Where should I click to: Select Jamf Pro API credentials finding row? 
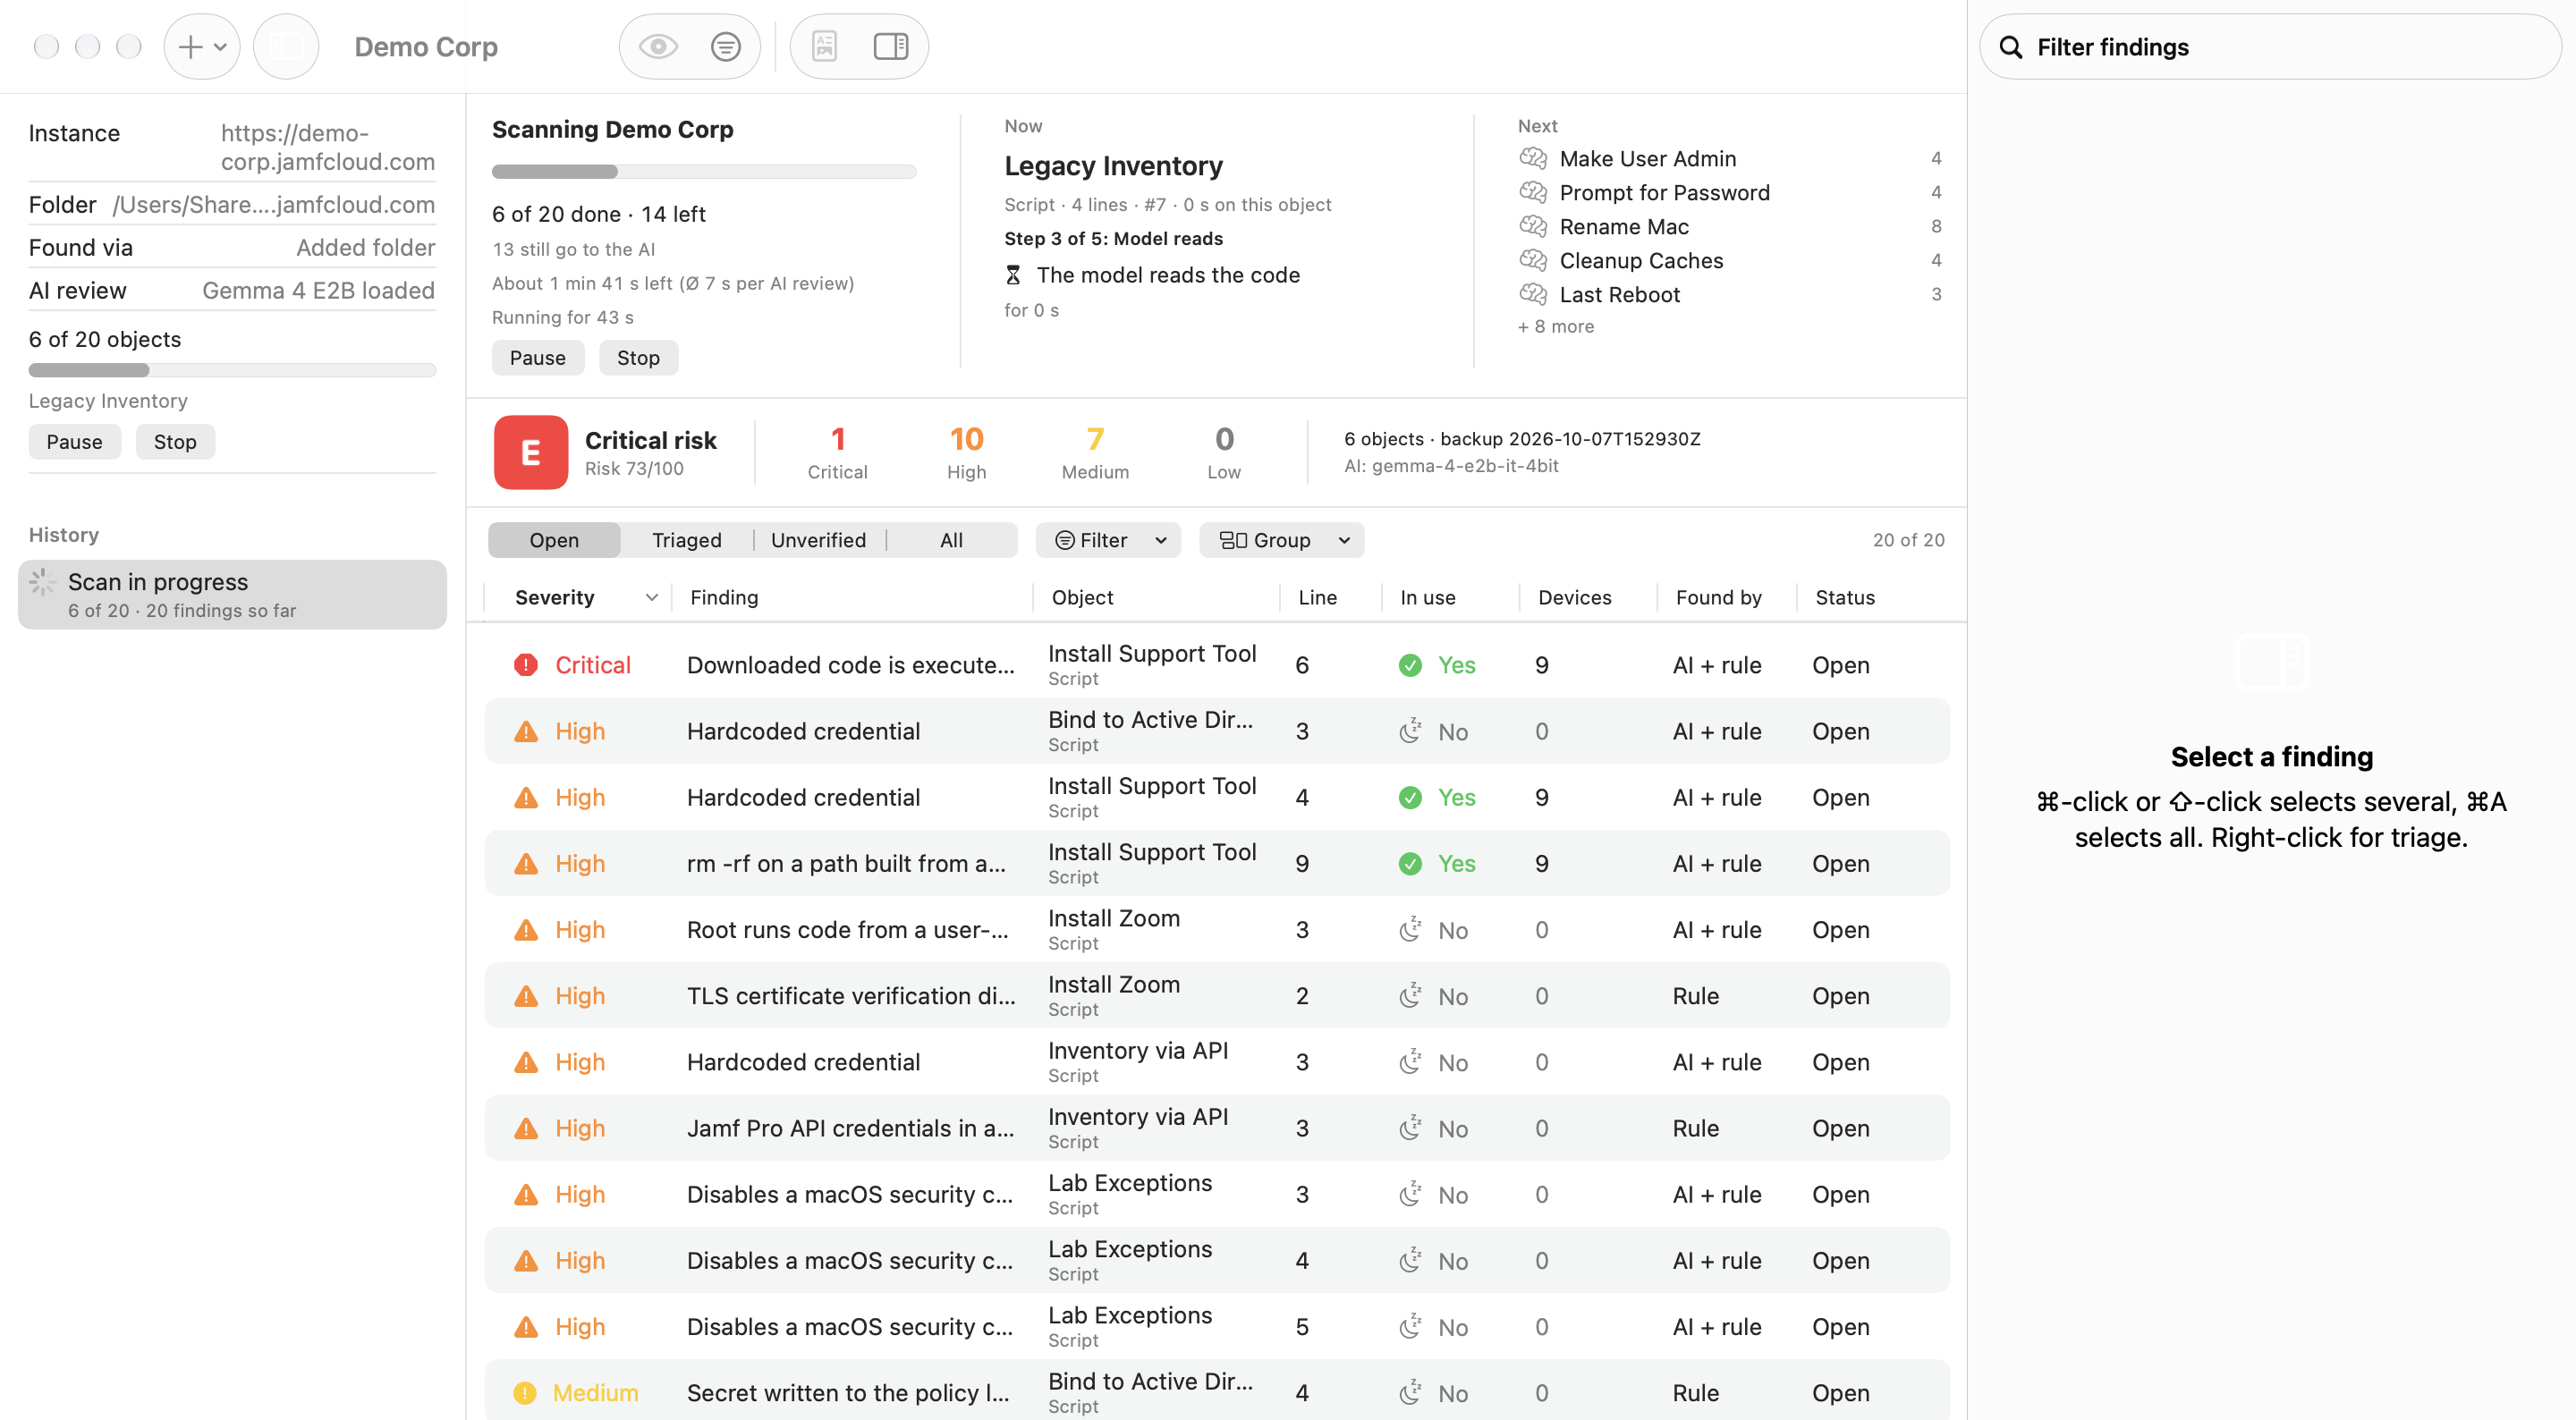tap(1217, 1128)
